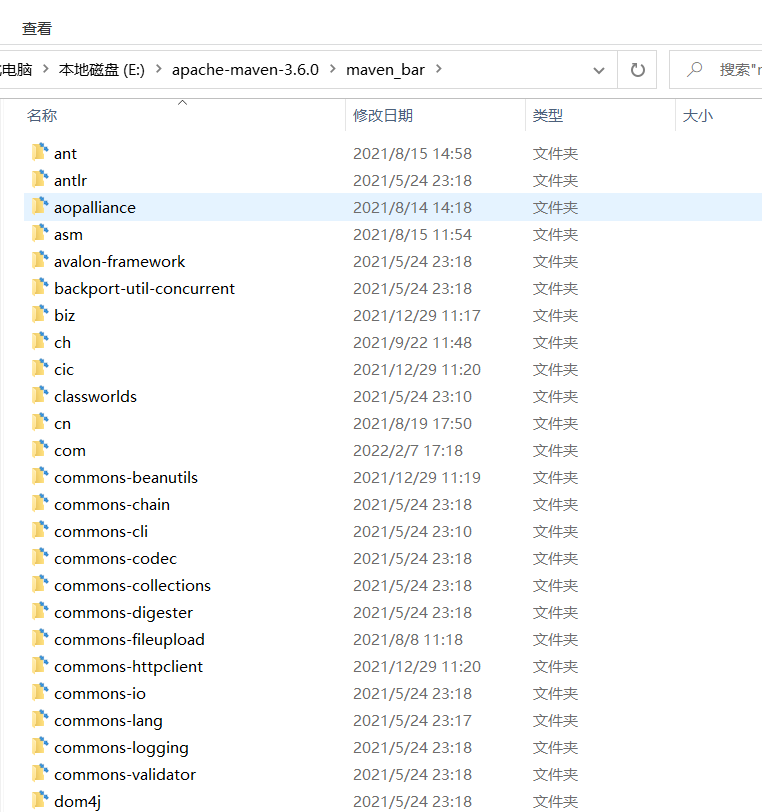Image resolution: width=762 pixels, height=812 pixels.
Task: Click date 2021/8/19 17:50 of cn
Action: coord(412,424)
